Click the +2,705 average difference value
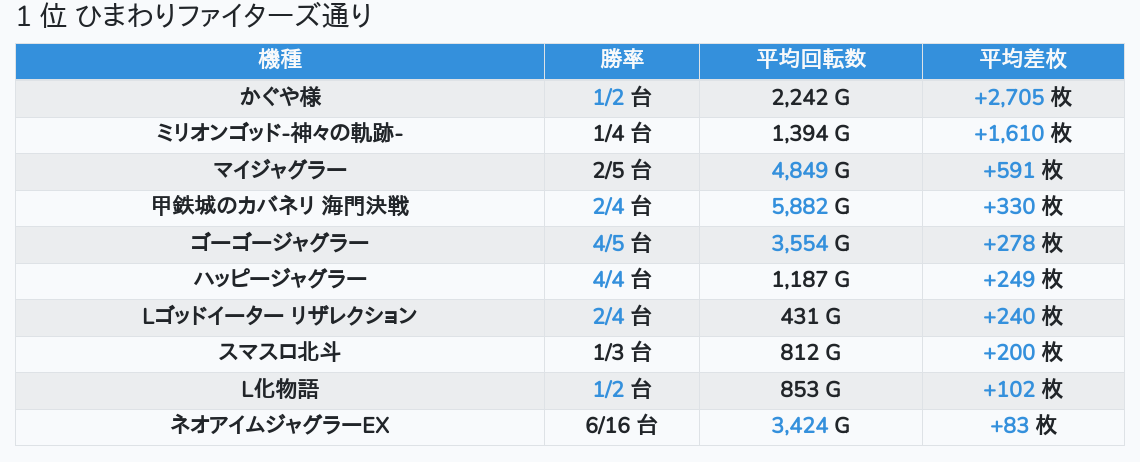This screenshot has width=1140, height=462. [1009, 97]
